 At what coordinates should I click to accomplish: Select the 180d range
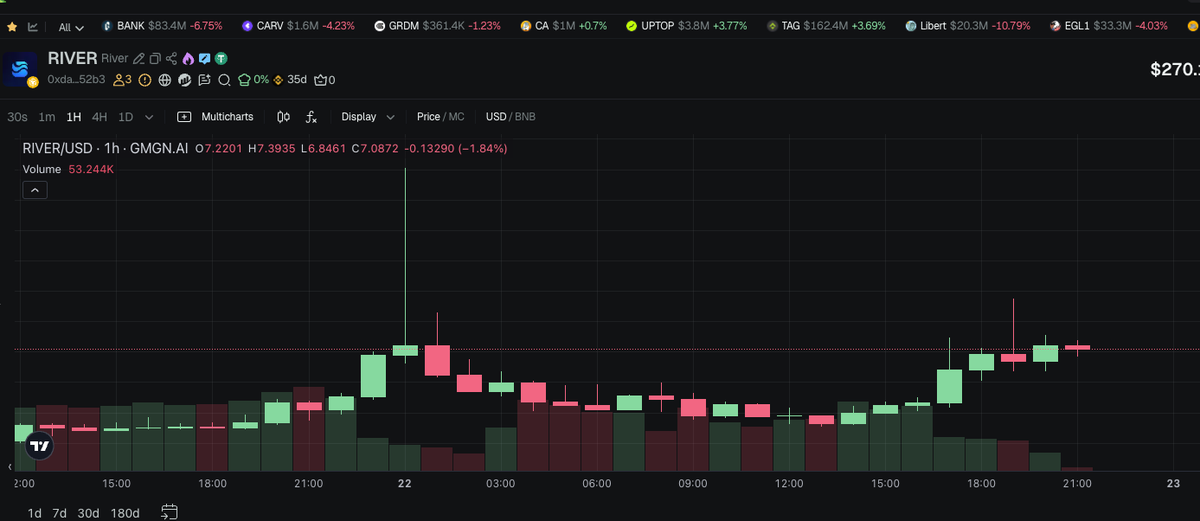[x=125, y=513]
